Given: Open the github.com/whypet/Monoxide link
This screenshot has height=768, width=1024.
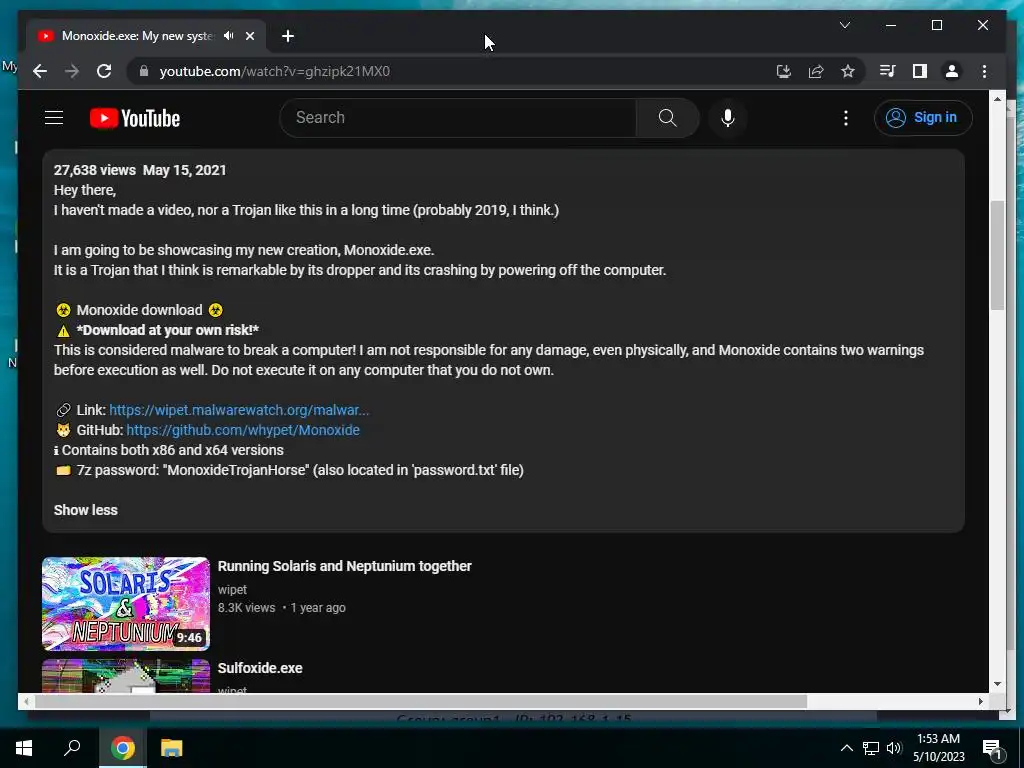Looking at the screenshot, I should pyautogui.click(x=243, y=430).
